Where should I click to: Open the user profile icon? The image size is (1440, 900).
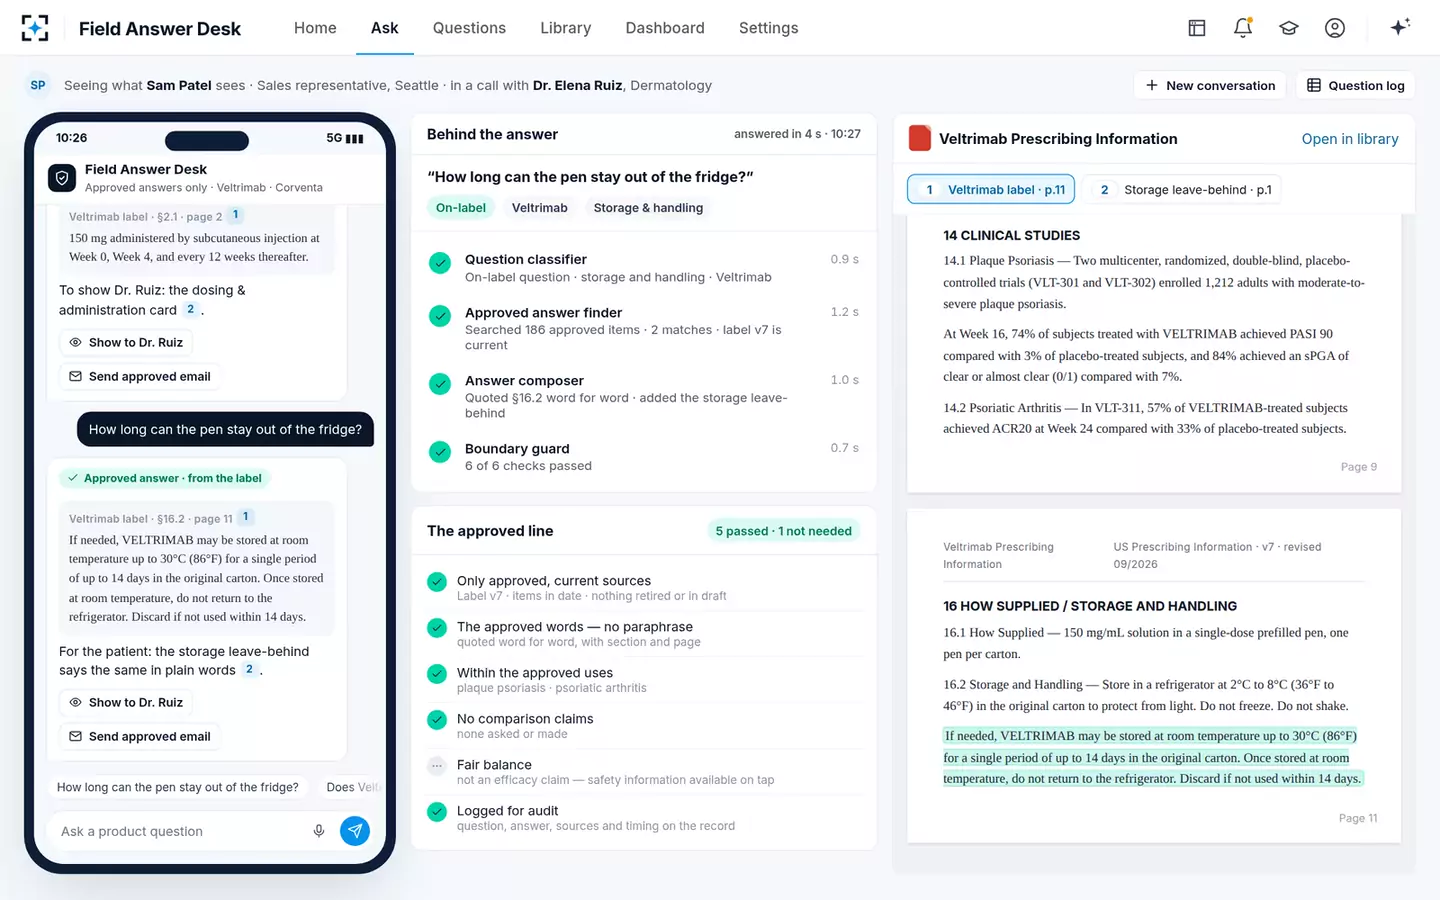1335,28
